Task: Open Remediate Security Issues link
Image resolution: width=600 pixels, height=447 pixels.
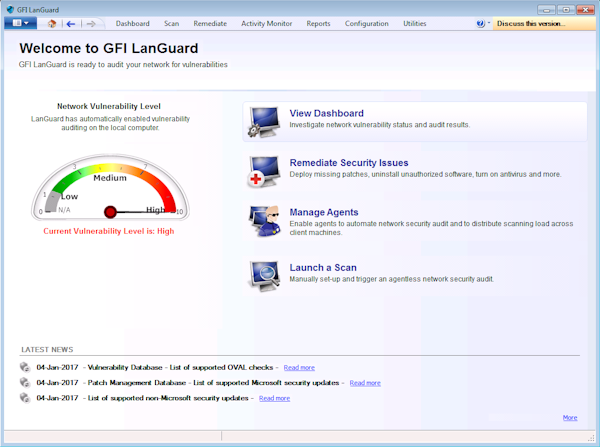Action: [x=349, y=163]
